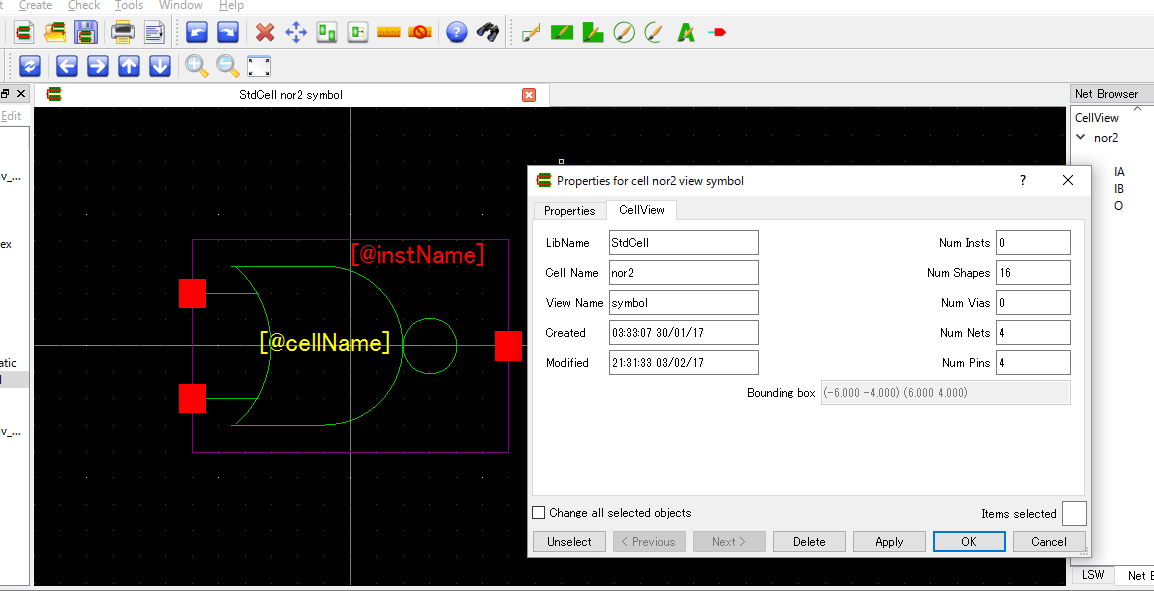This screenshot has width=1154, height=591.
Task: Switch to the Properties tab in dialog
Action: [x=570, y=210]
